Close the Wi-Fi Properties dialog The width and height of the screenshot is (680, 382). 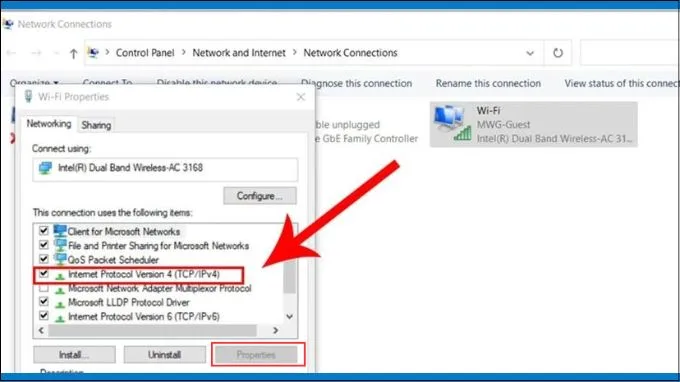click(301, 97)
